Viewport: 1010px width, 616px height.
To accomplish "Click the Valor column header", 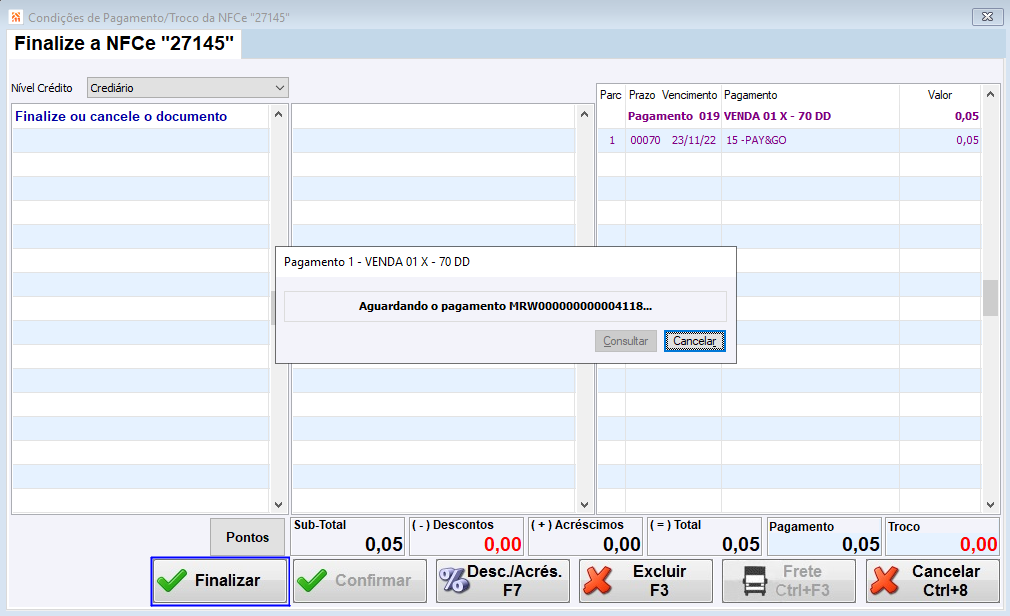I will click(939, 95).
